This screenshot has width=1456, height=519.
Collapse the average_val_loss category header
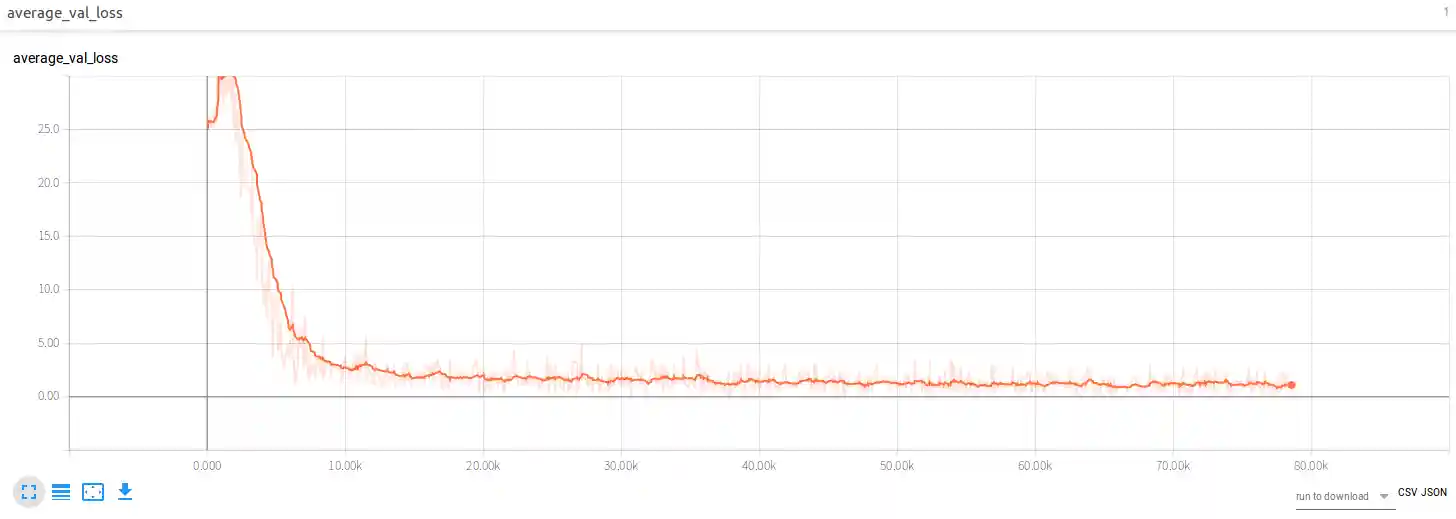(65, 14)
